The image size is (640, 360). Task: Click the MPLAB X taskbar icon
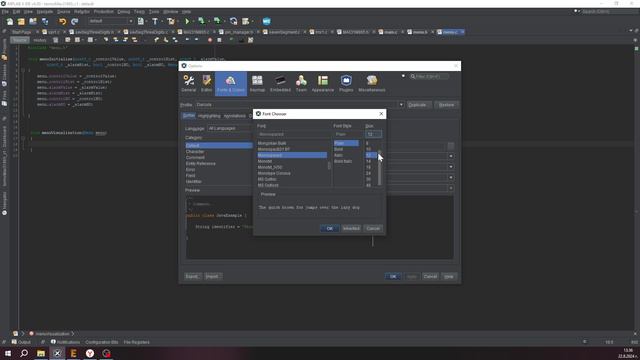pos(57,353)
